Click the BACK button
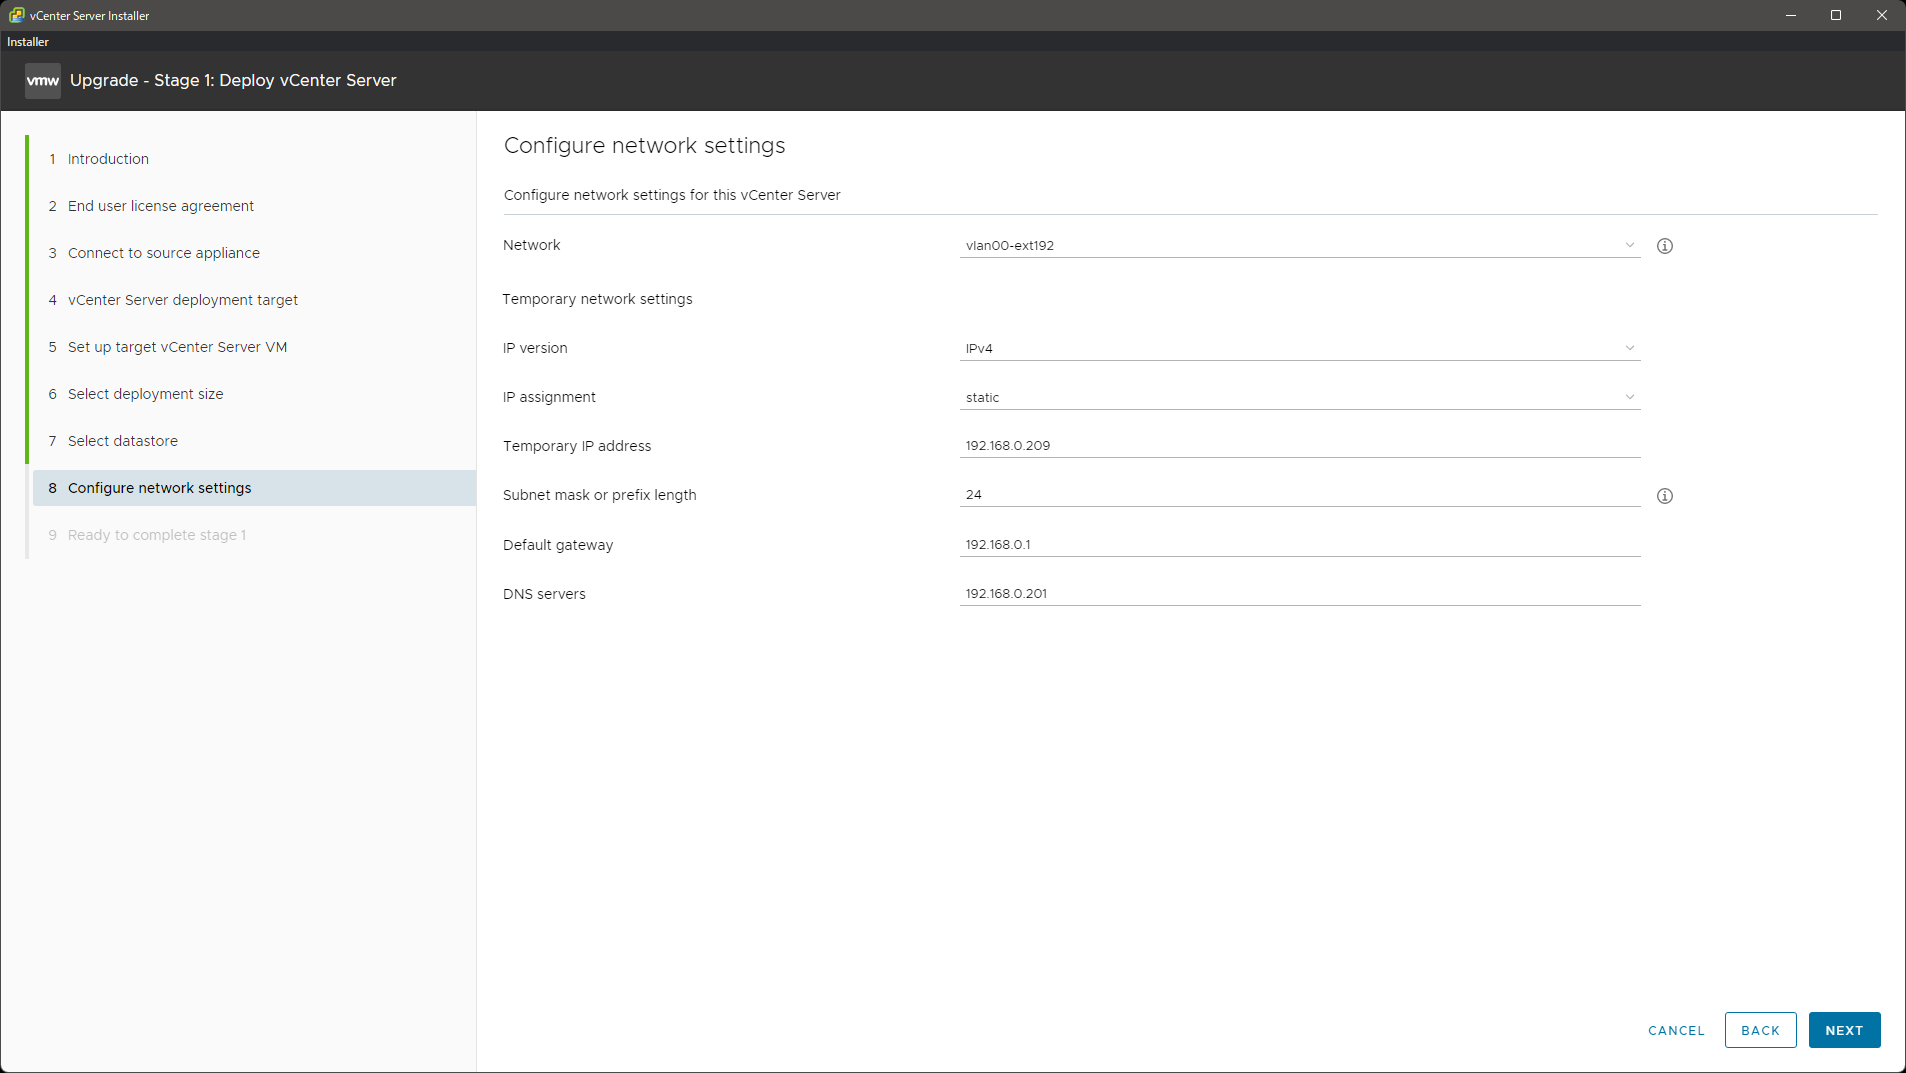The image size is (1906, 1073). (x=1760, y=1030)
